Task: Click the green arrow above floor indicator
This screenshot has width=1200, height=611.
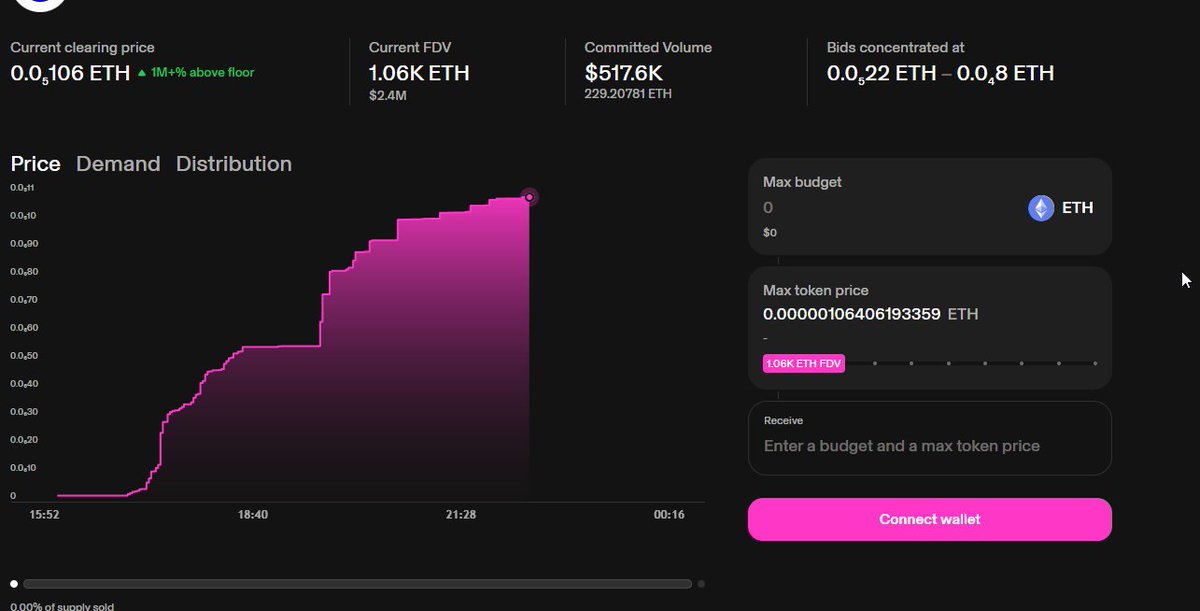Action: (142, 73)
